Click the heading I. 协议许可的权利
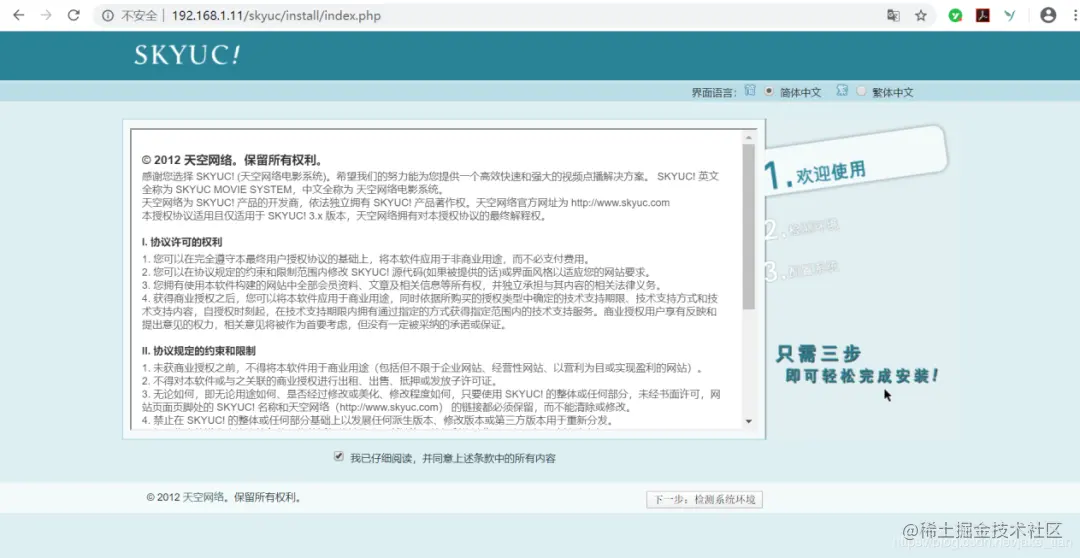Image resolution: width=1080 pixels, height=558 pixels. (182, 242)
